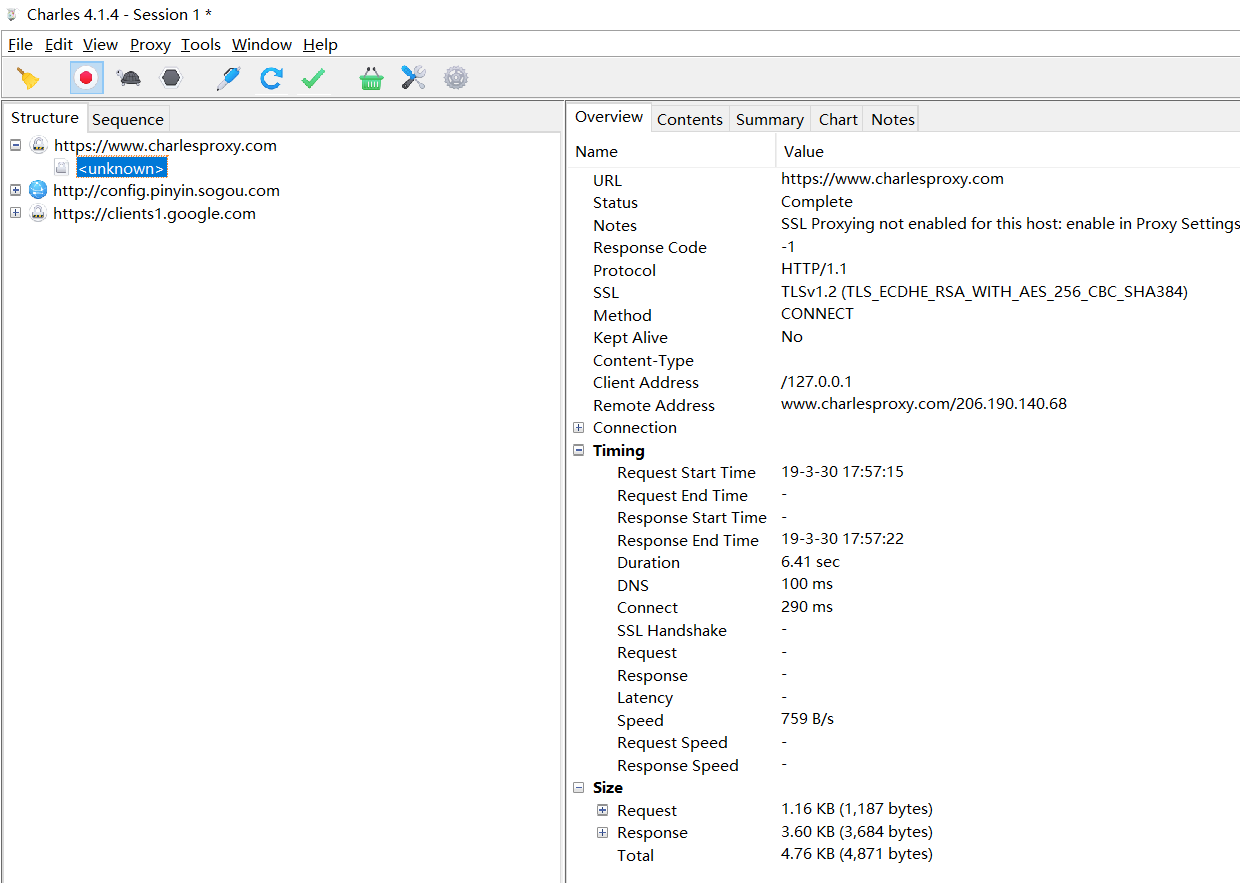Click the green Validate checkmark icon

point(314,78)
